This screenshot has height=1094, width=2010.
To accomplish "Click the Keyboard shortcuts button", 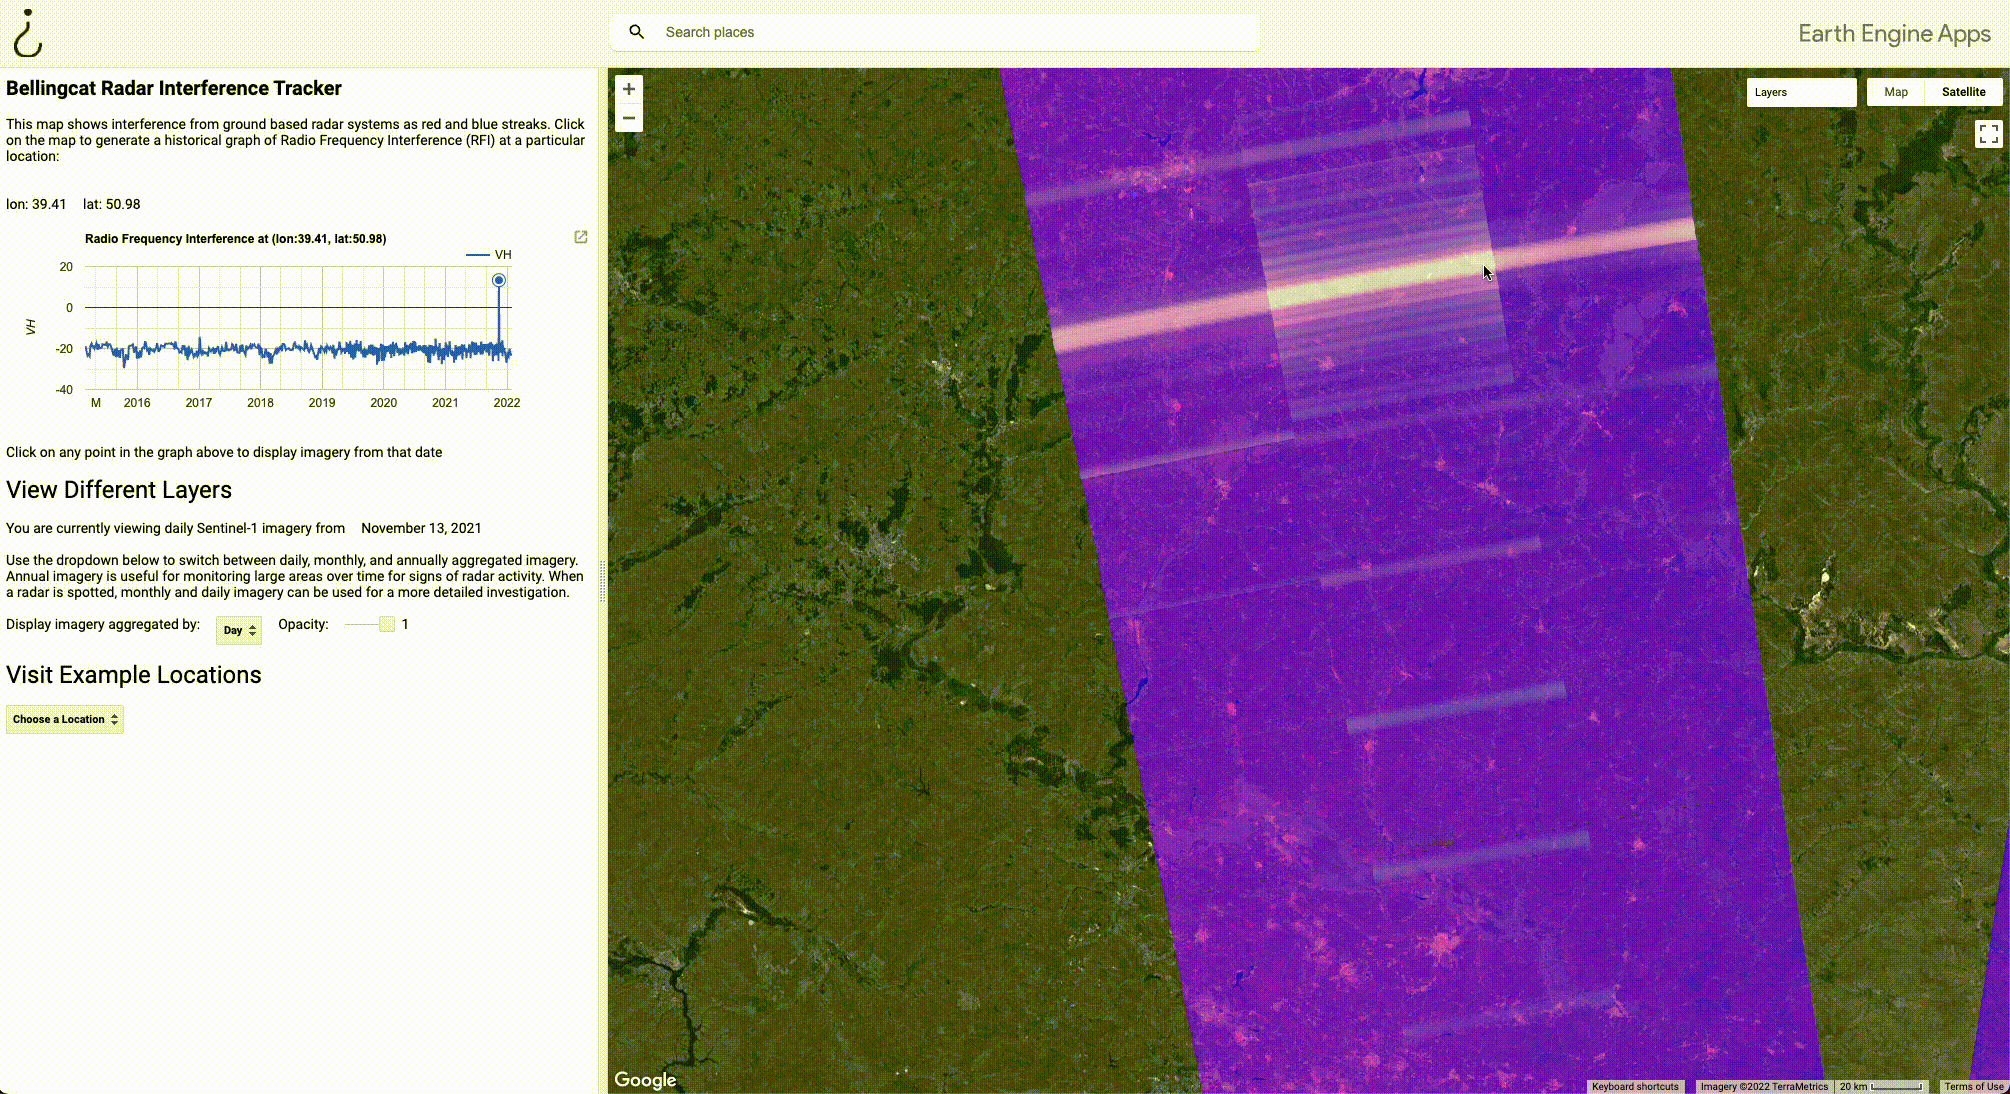I will pos(1635,1086).
